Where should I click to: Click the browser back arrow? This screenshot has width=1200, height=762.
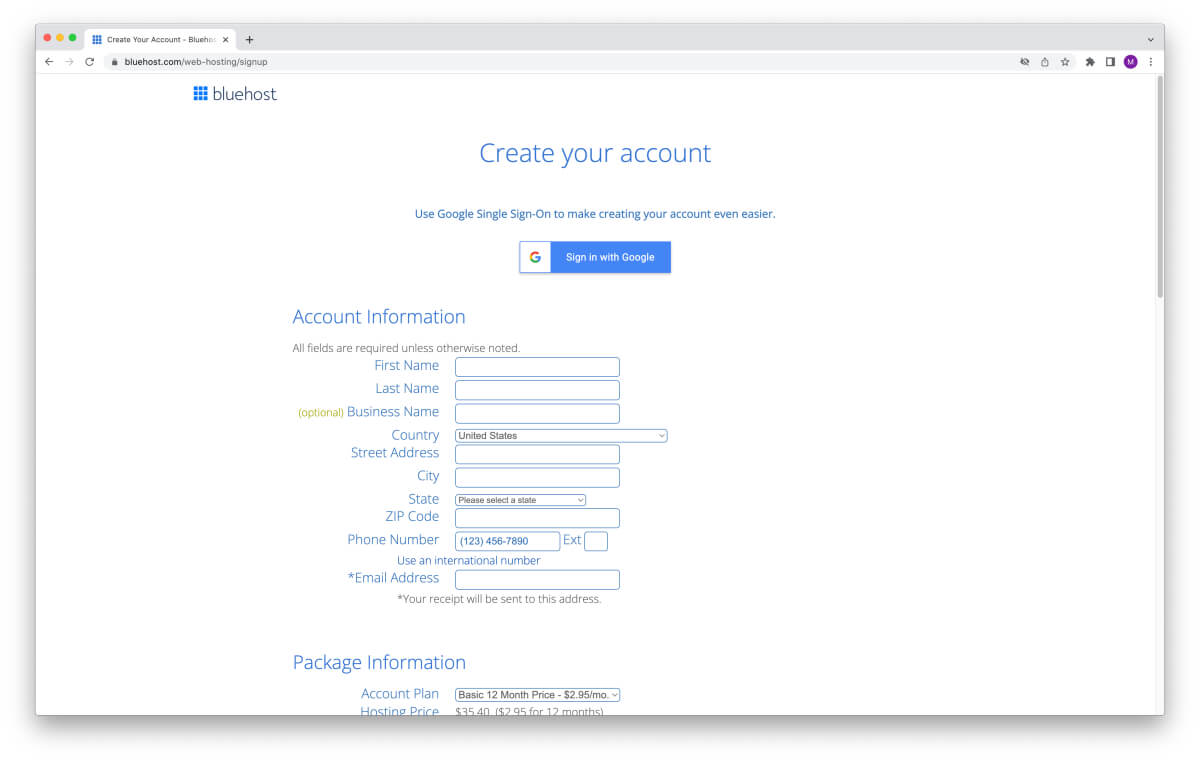point(49,62)
